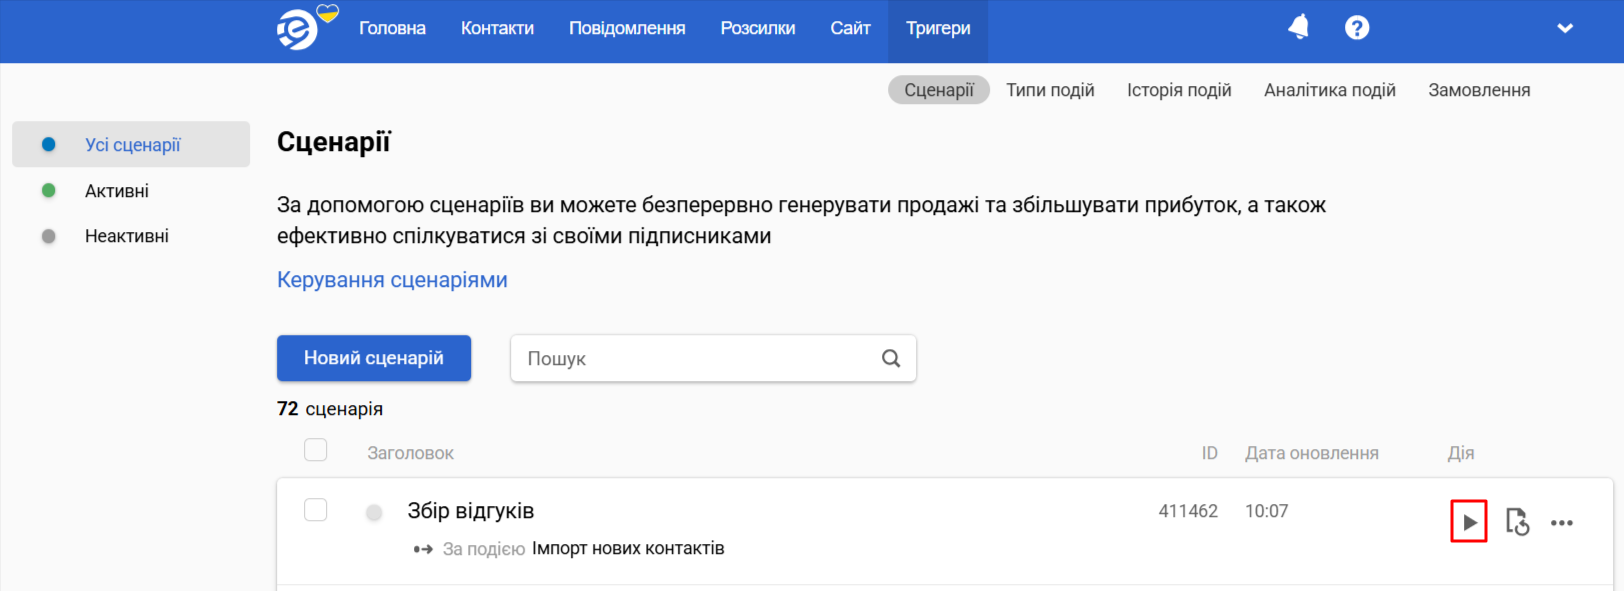The image size is (1624, 591).
Task: Filter by Активні scenarios
Action: coord(117,191)
